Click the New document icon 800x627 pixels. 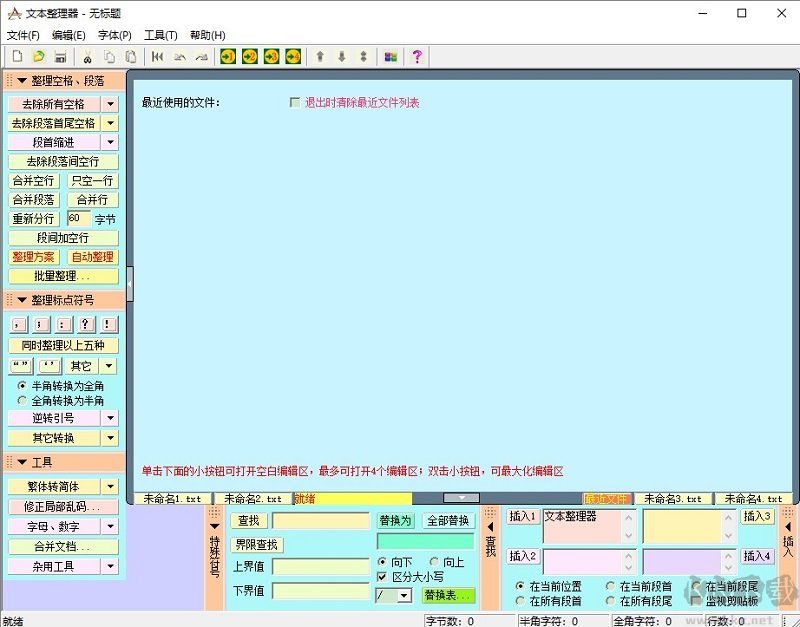pyautogui.click(x=16, y=57)
